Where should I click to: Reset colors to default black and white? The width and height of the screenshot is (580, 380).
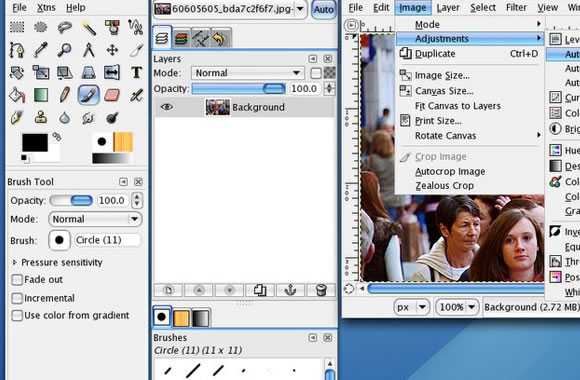point(25,159)
